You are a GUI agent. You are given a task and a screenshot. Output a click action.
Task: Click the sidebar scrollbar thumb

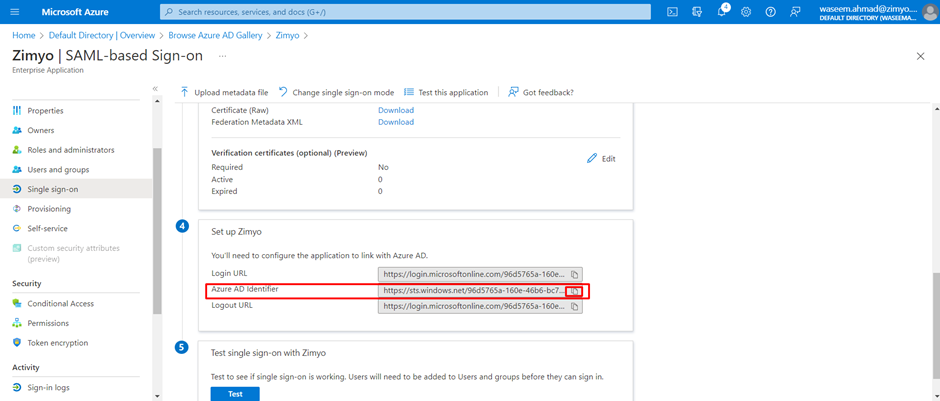(157, 231)
